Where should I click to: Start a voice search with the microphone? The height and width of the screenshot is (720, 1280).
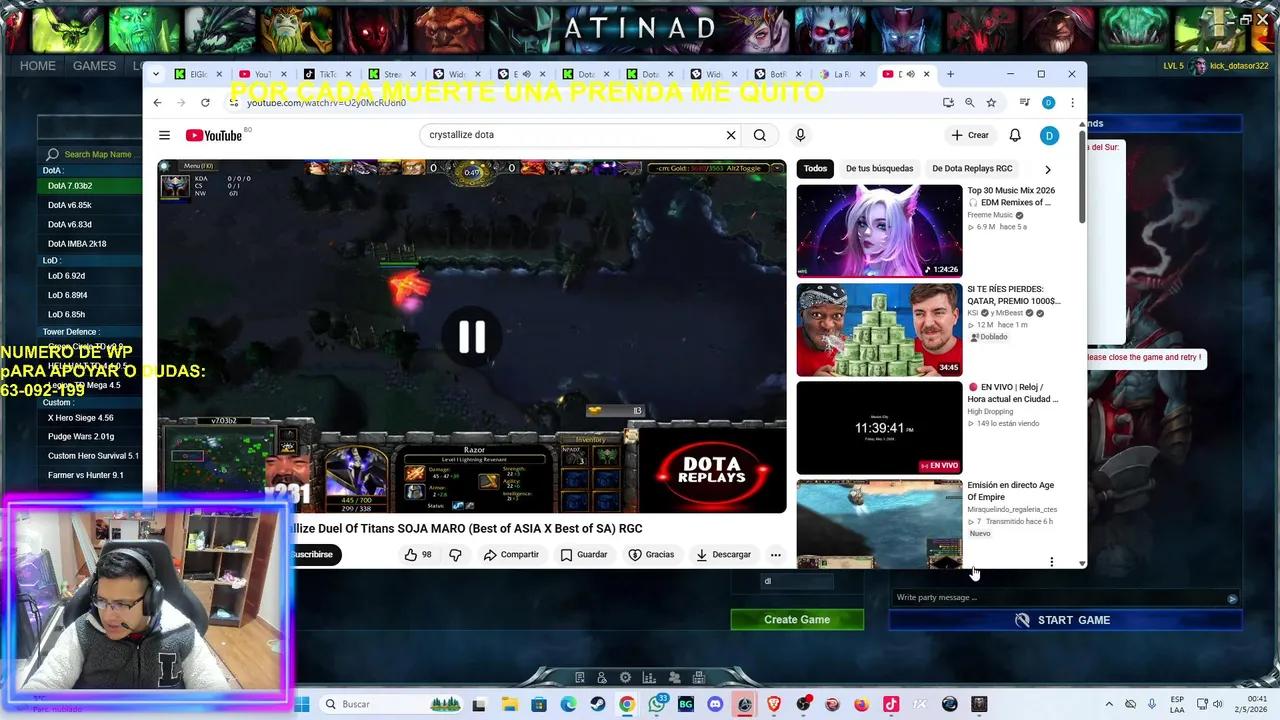[x=800, y=135]
